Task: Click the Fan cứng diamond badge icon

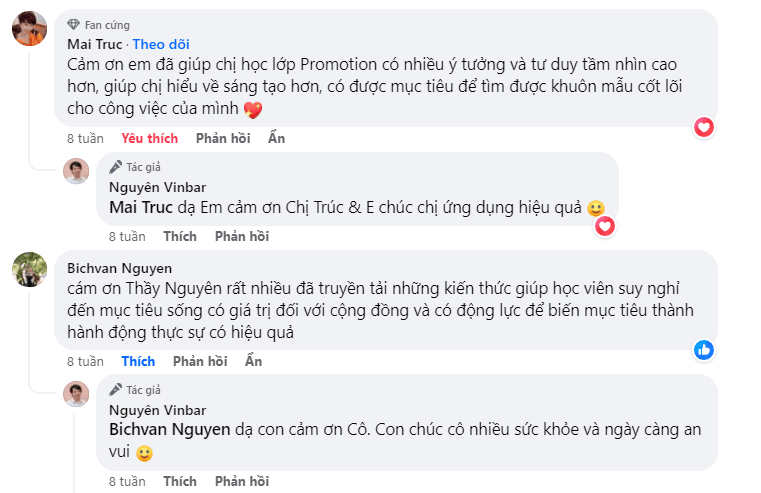Action: coord(73,25)
